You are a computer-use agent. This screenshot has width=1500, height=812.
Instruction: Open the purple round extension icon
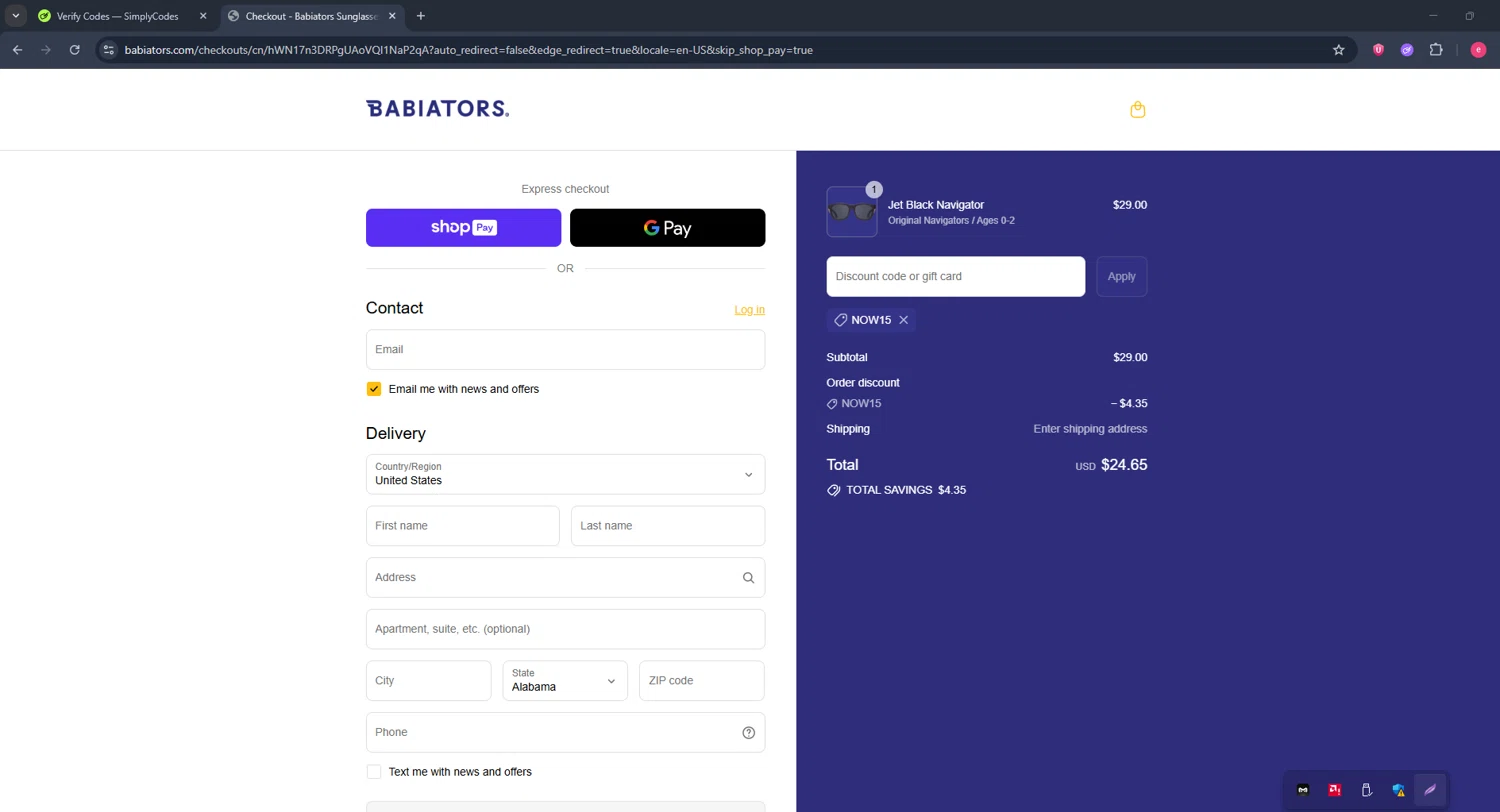point(1407,50)
